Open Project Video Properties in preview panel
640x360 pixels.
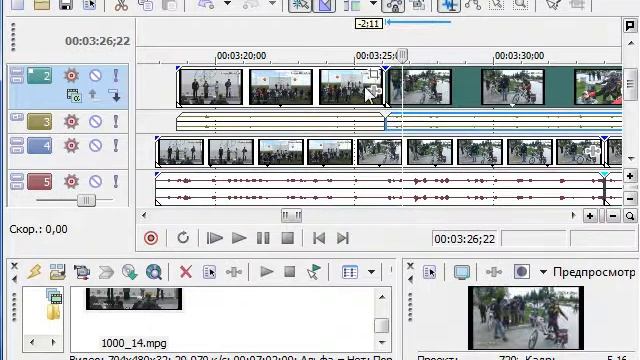coord(429,272)
